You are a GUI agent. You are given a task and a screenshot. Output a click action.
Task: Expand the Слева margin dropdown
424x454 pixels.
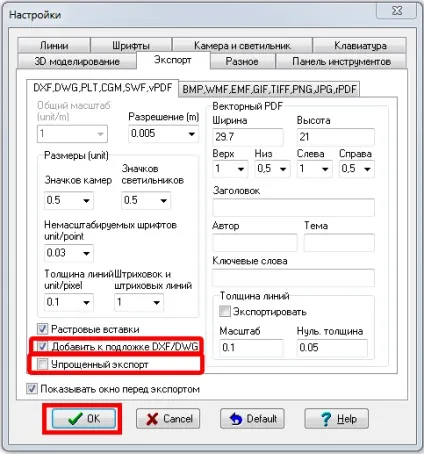click(325, 169)
